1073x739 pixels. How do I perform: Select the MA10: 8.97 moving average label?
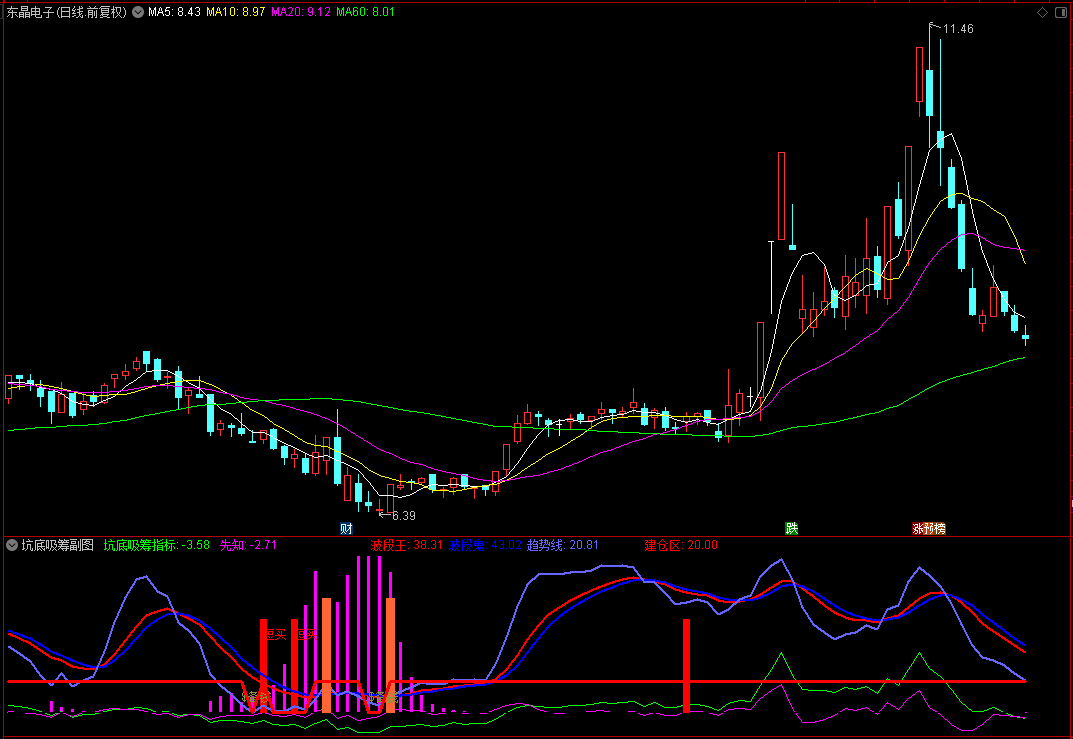coord(235,12)
